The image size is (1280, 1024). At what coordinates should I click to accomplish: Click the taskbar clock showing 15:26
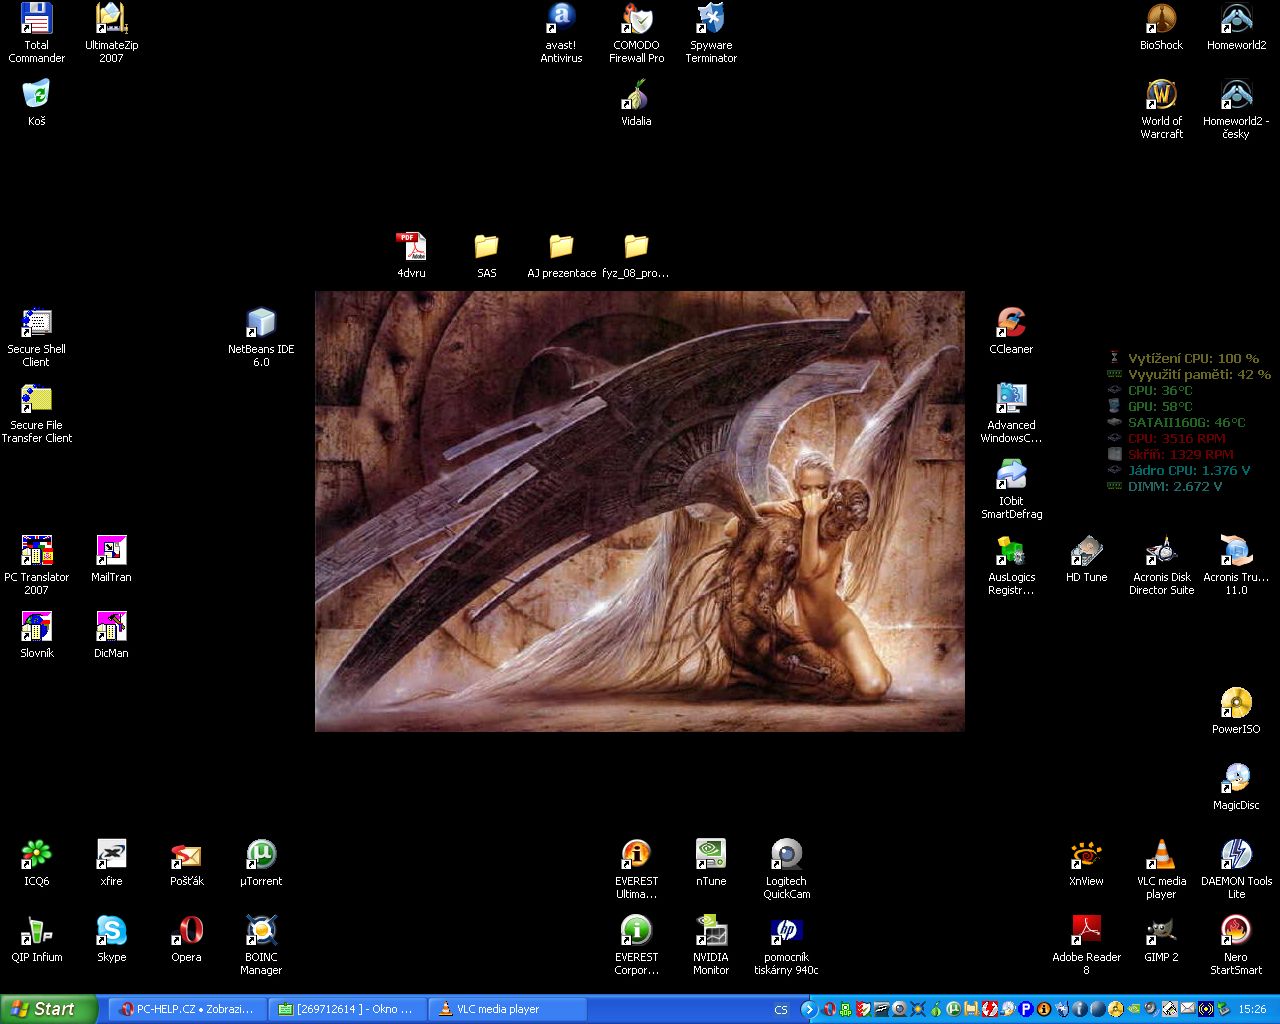(1252, 1010)
